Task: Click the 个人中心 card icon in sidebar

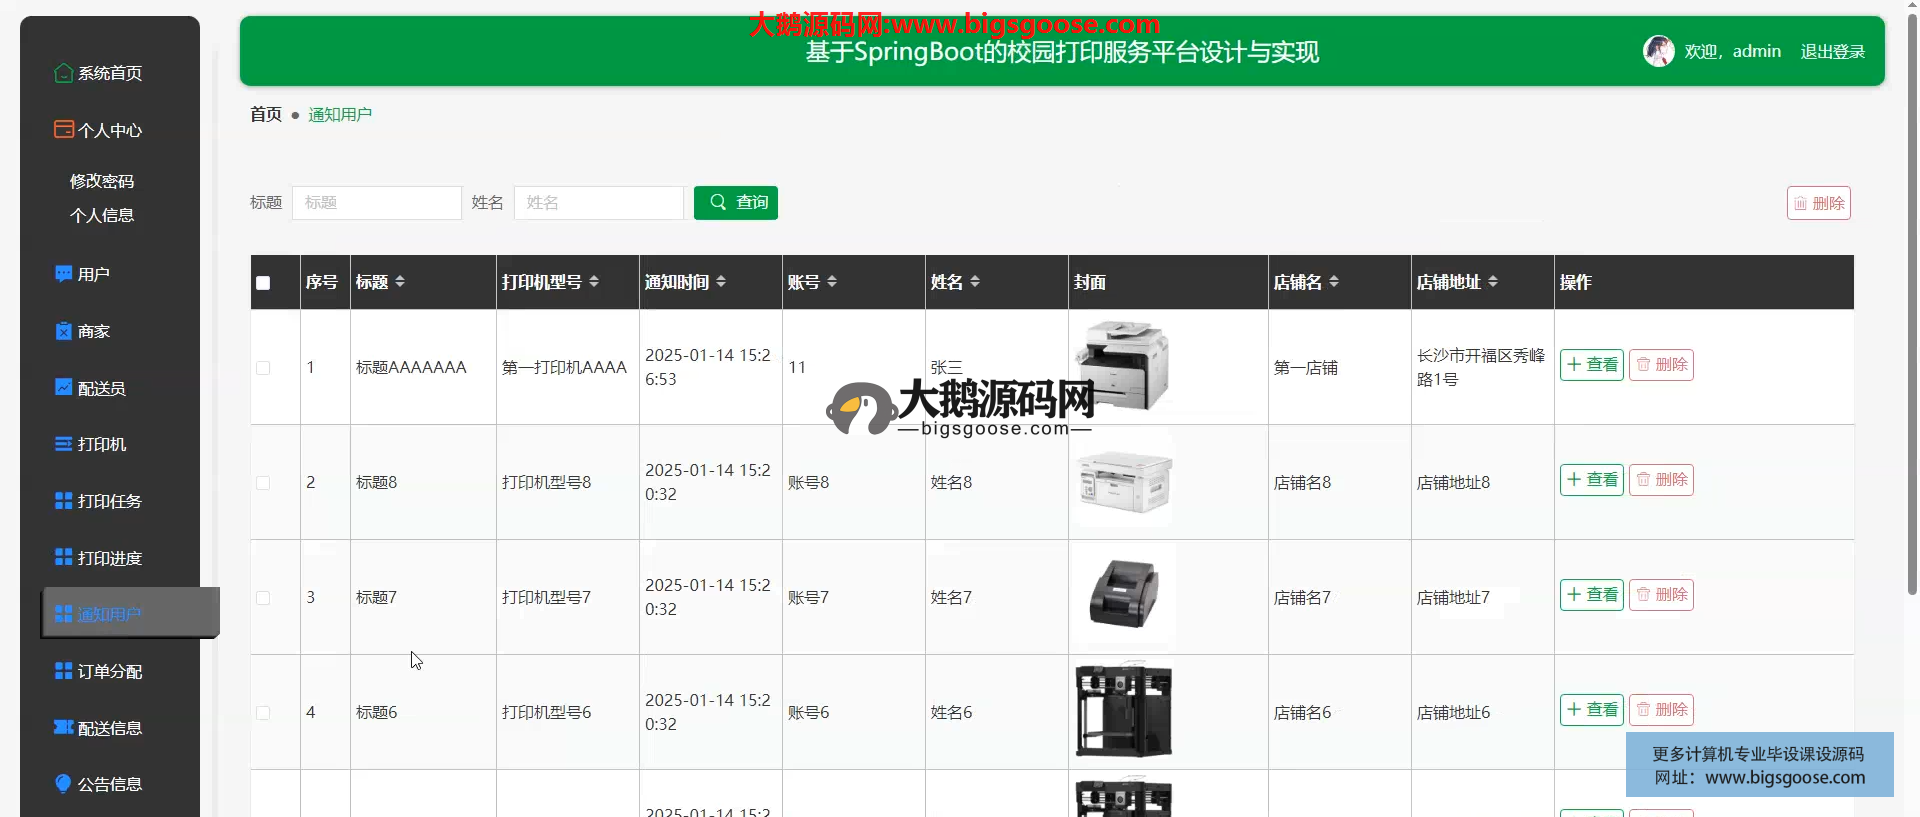Action: pyautogui.click(x=64, y=130)
